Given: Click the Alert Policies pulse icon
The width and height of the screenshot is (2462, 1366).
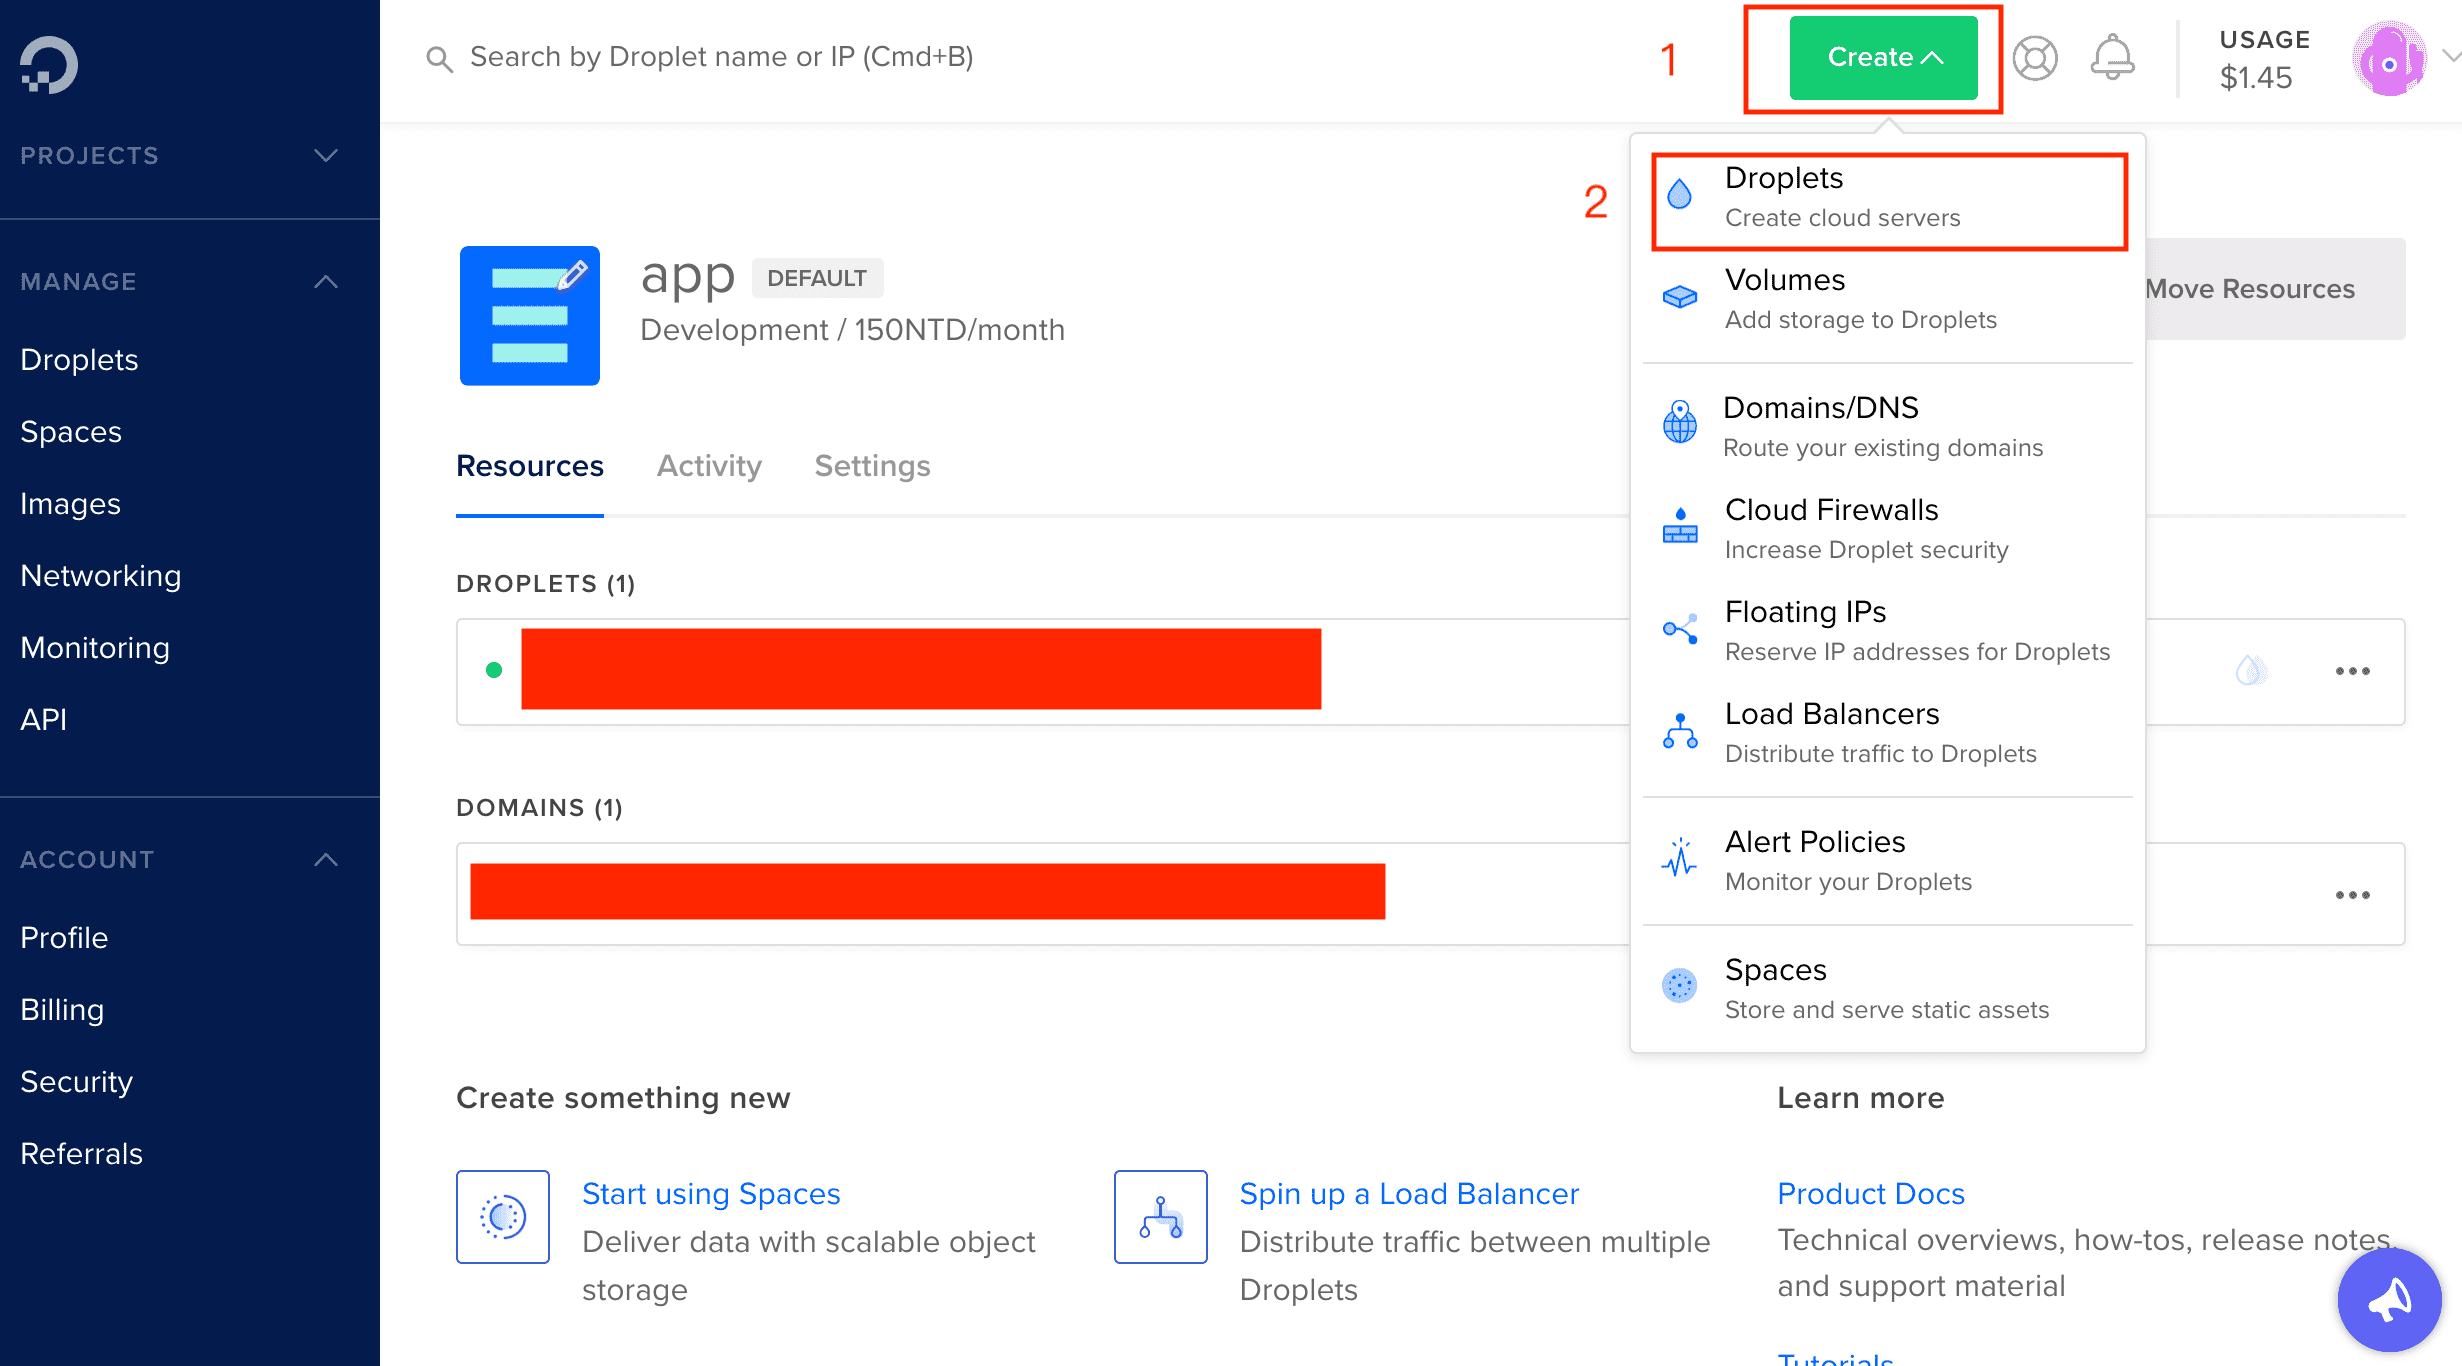Looking at the screenshot, I should (x=1680, y=857).
